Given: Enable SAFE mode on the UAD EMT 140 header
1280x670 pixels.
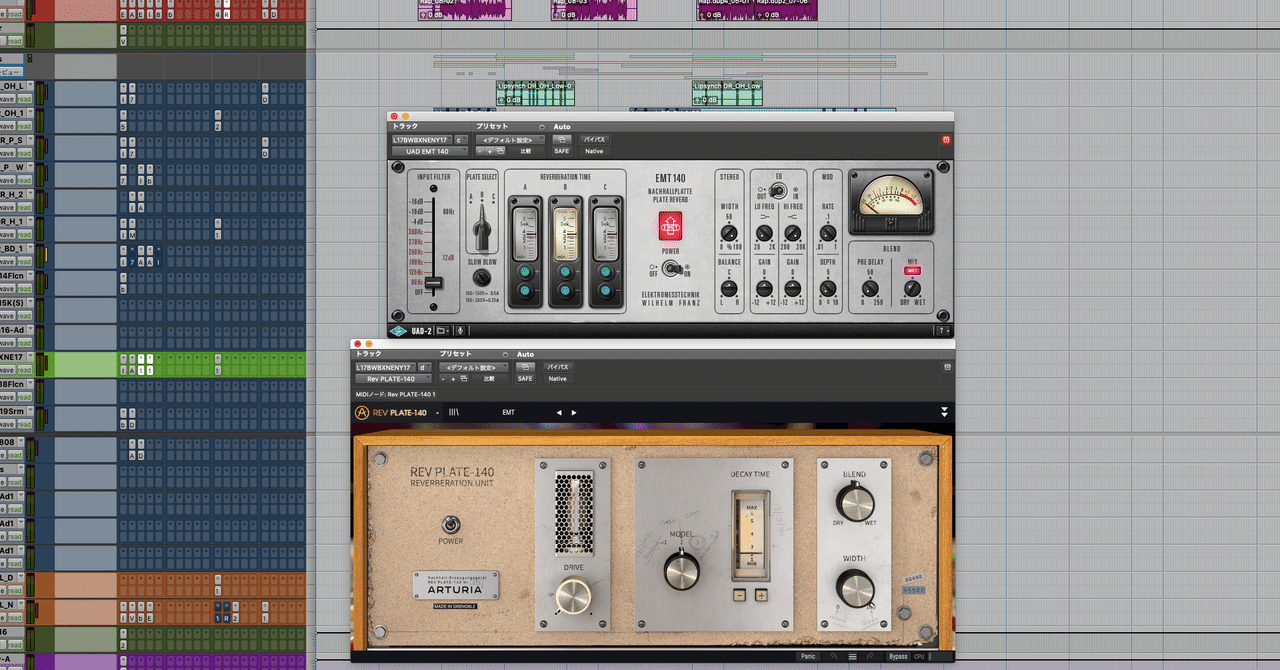Looking at the screenshot, I should 560,151.
